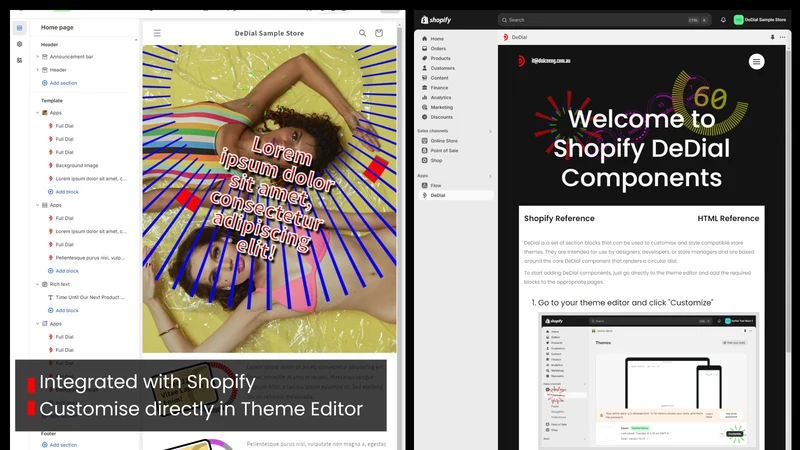Click the storefront search magnifier icon
The height and width of the screenshot is (450, 800).
click(x=362, y=33)
